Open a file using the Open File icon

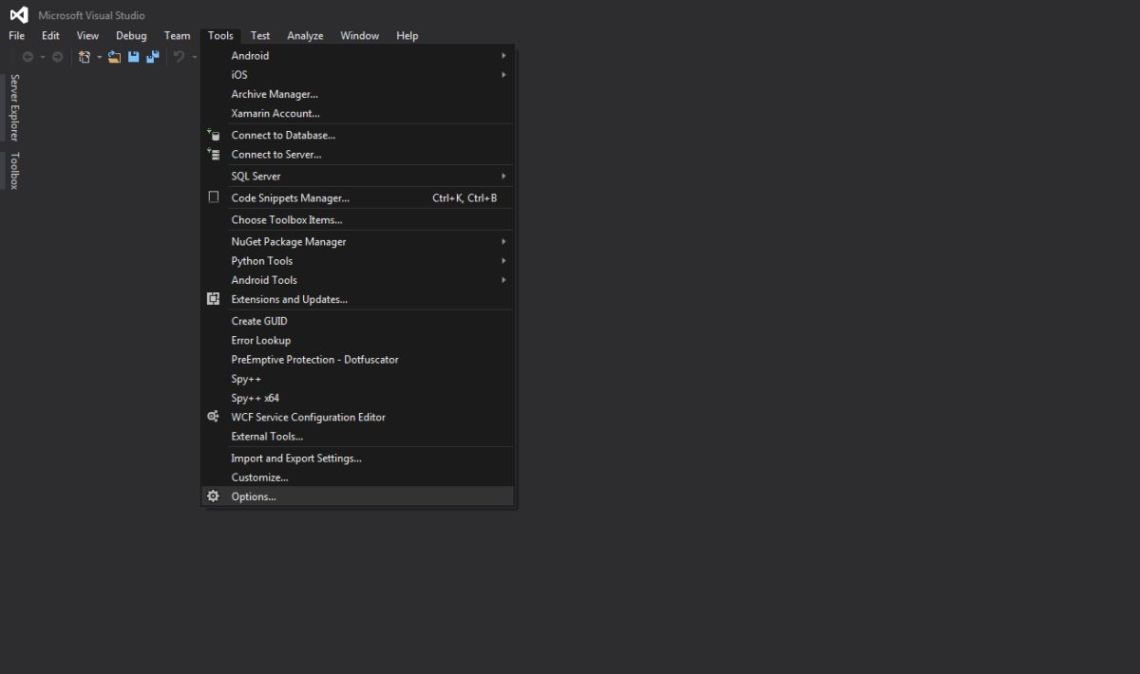[x=113, y=57]
